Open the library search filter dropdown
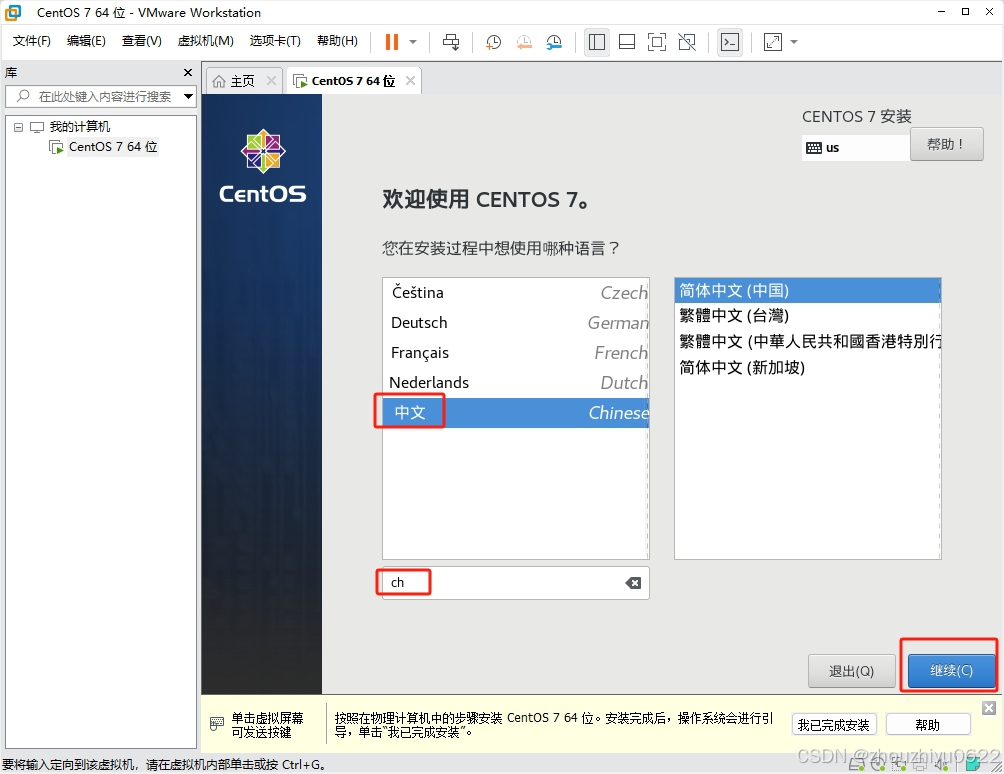The height and width of the screenshot is (774, 1004). point(188,97)
